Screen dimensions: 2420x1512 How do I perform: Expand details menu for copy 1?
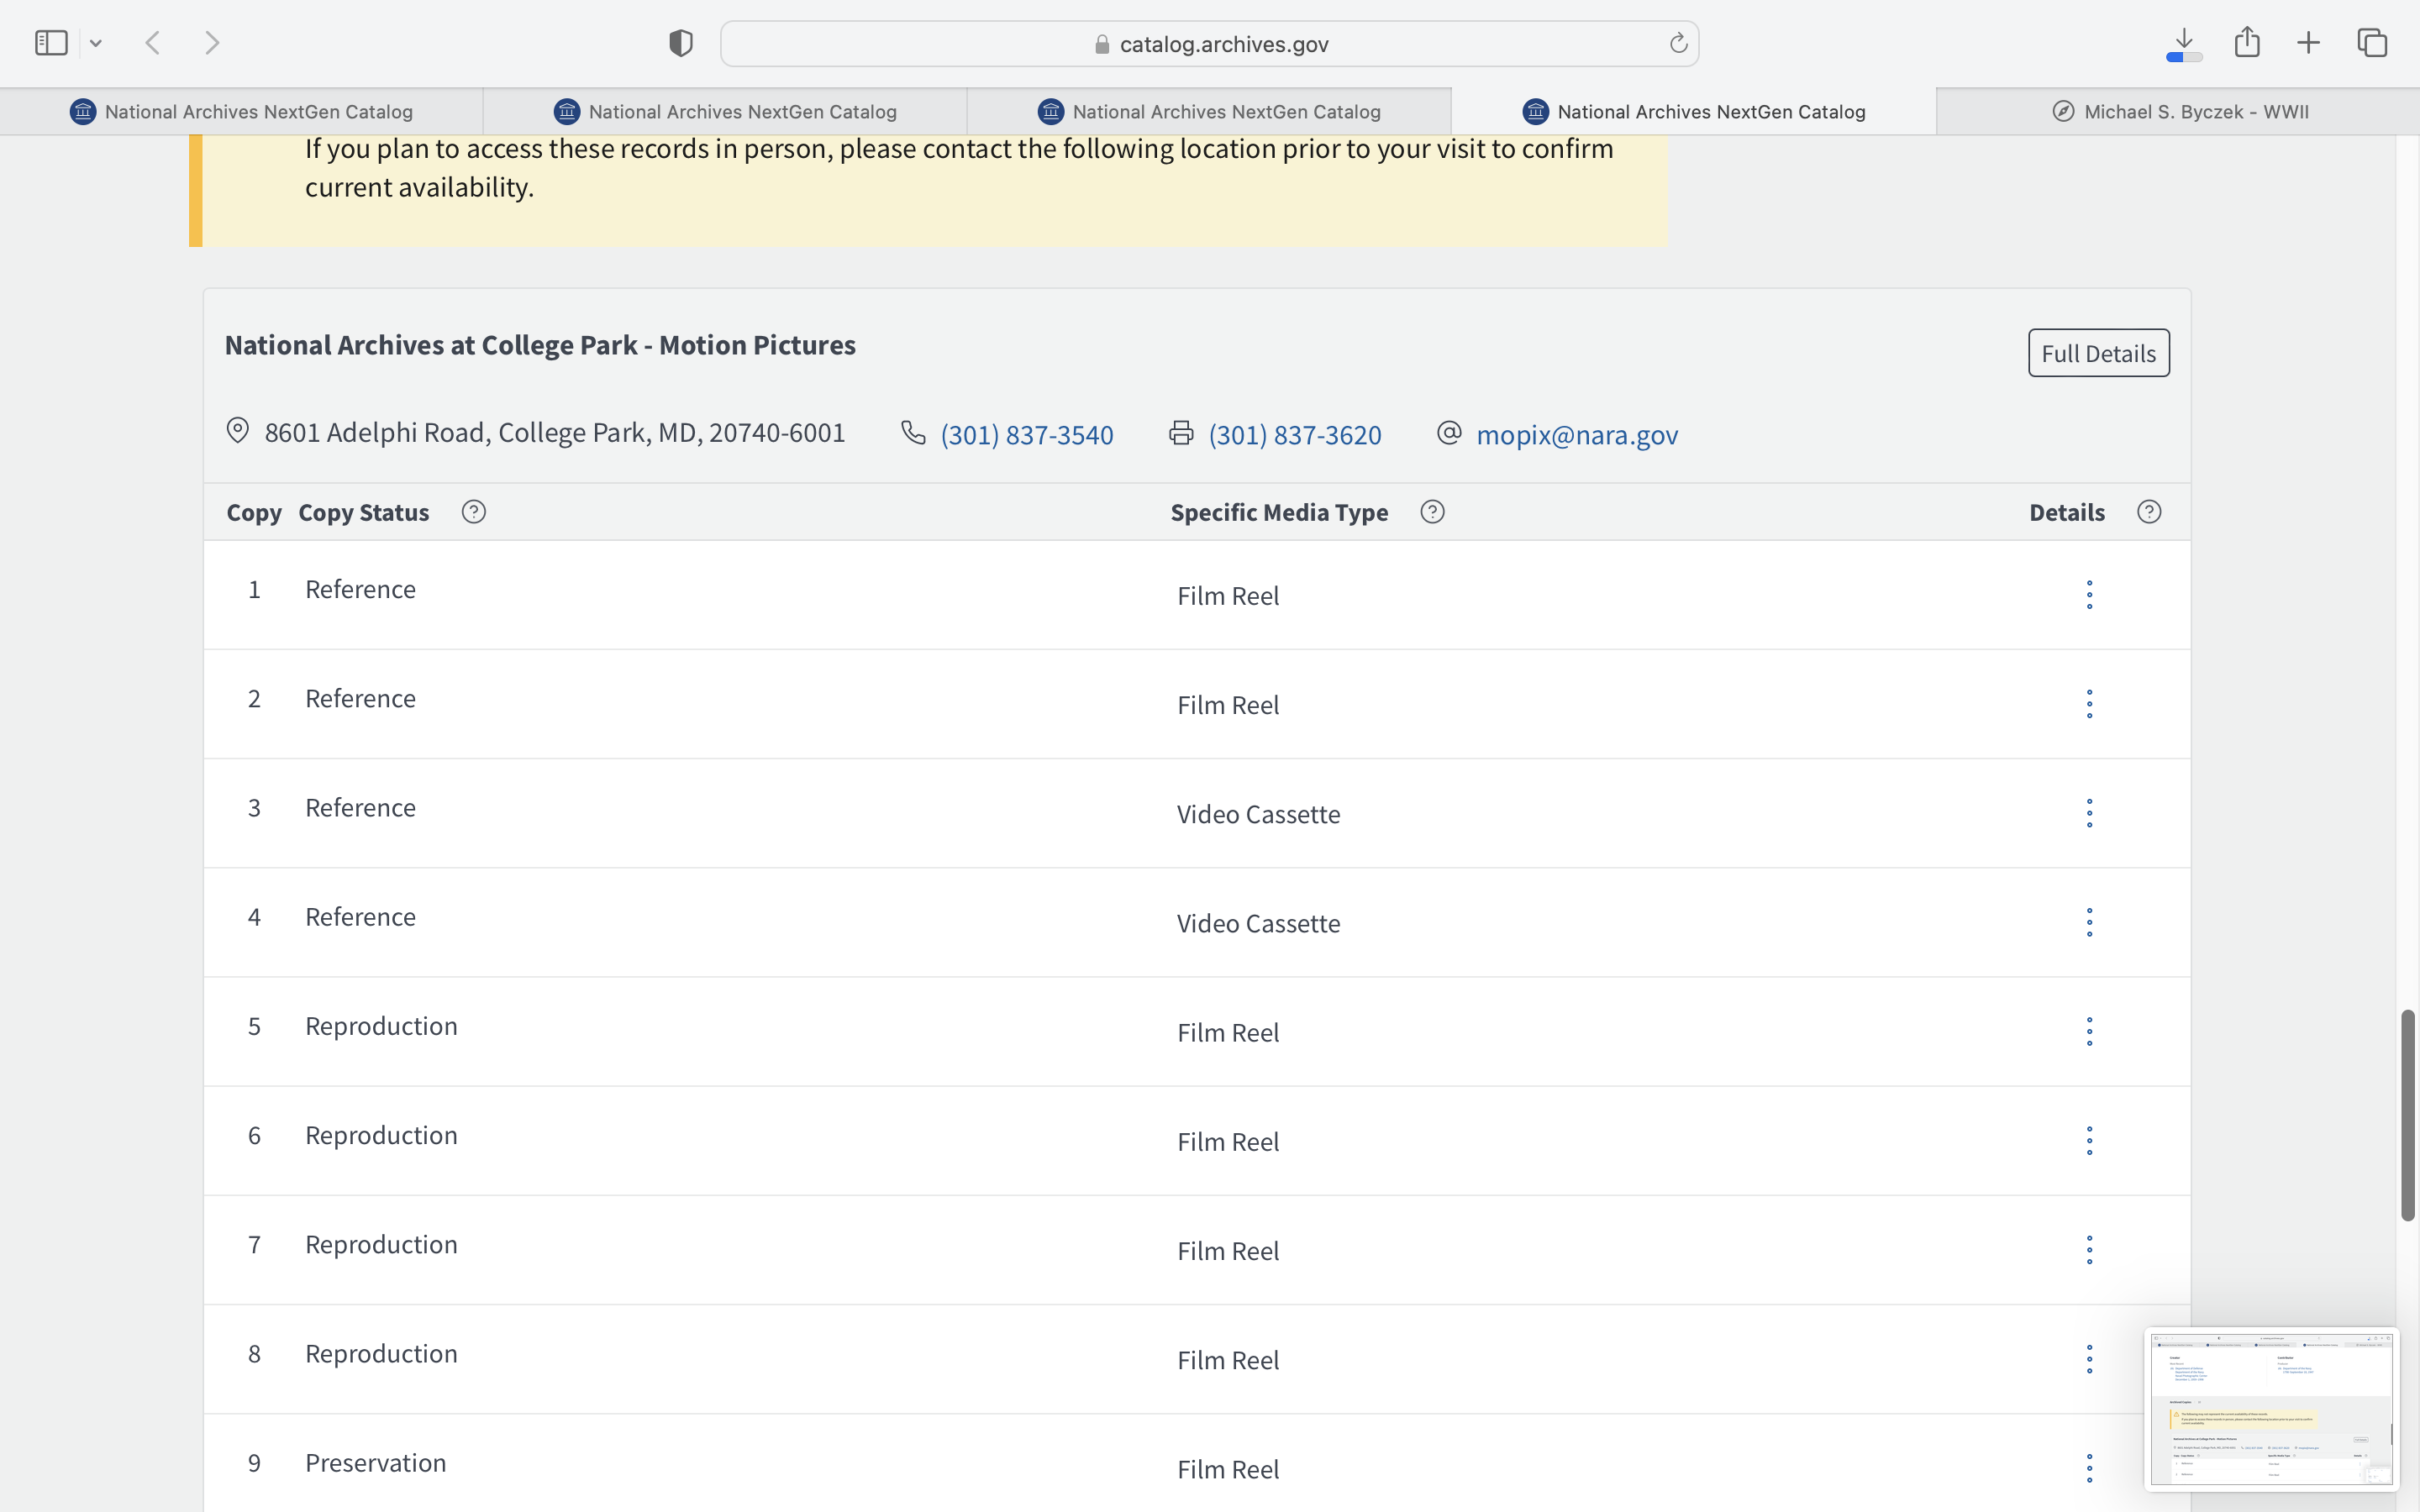(2089, 595)
